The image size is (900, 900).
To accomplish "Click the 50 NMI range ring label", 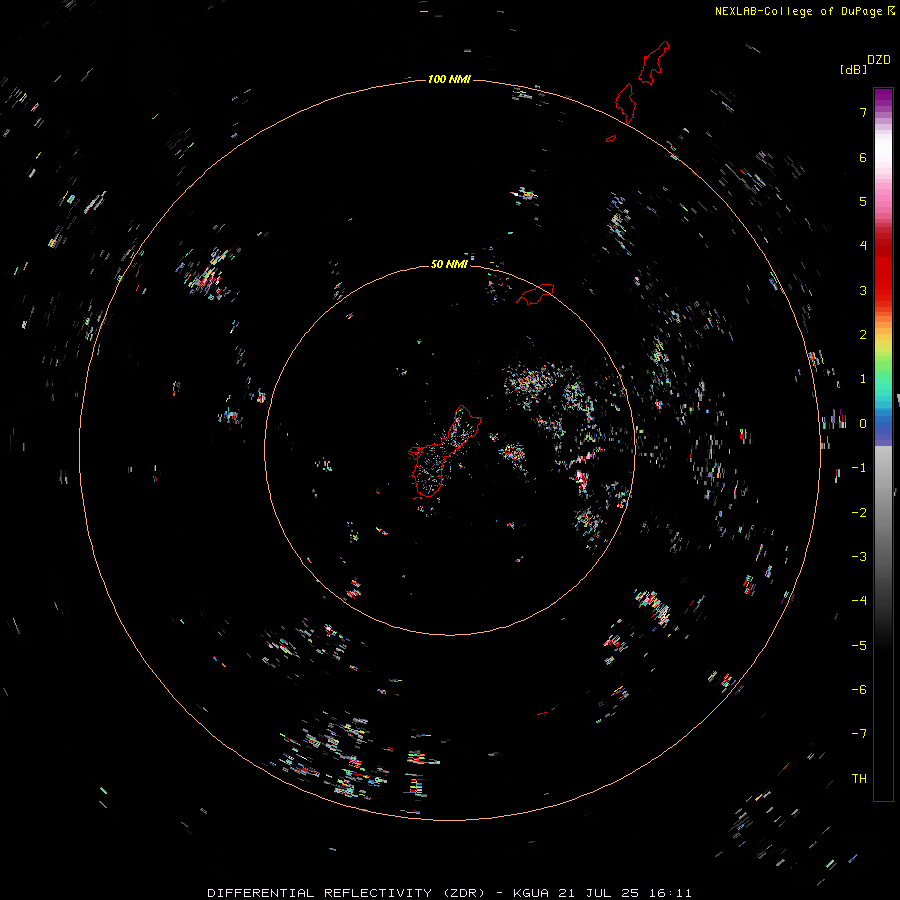I will [449, 264].
